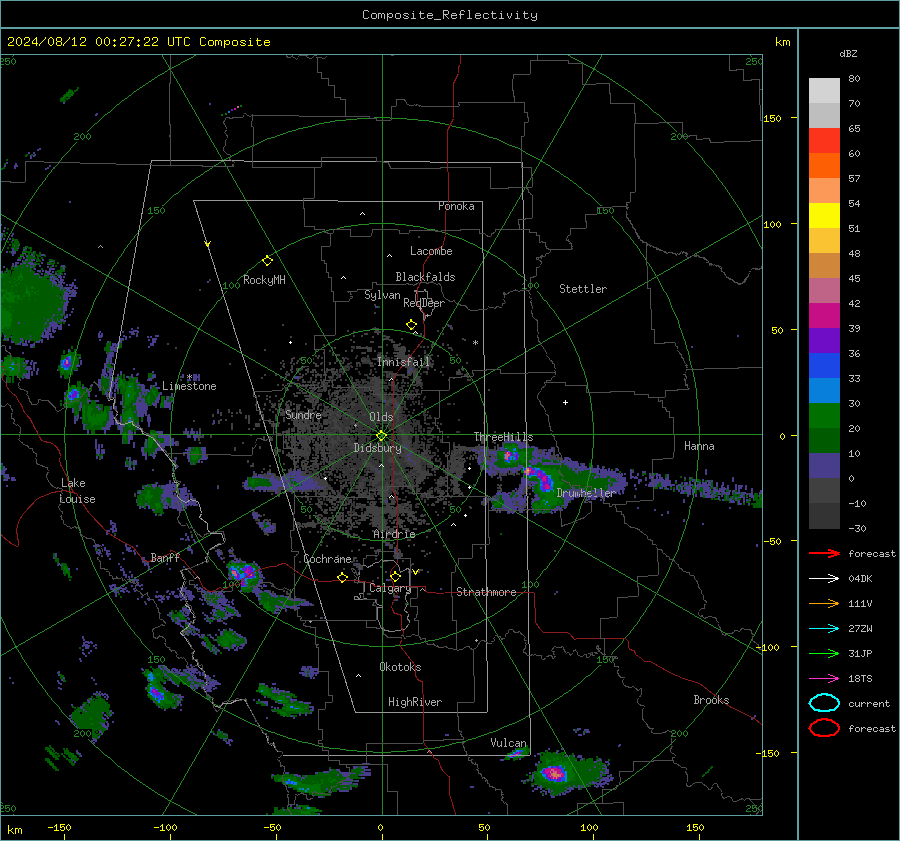
Task: Click the Strathmore town label
Action: [x=486, y=592]
